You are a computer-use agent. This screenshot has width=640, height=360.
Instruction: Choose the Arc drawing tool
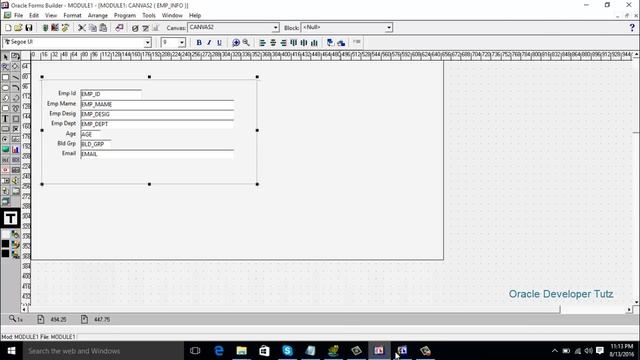coord(16,87)
